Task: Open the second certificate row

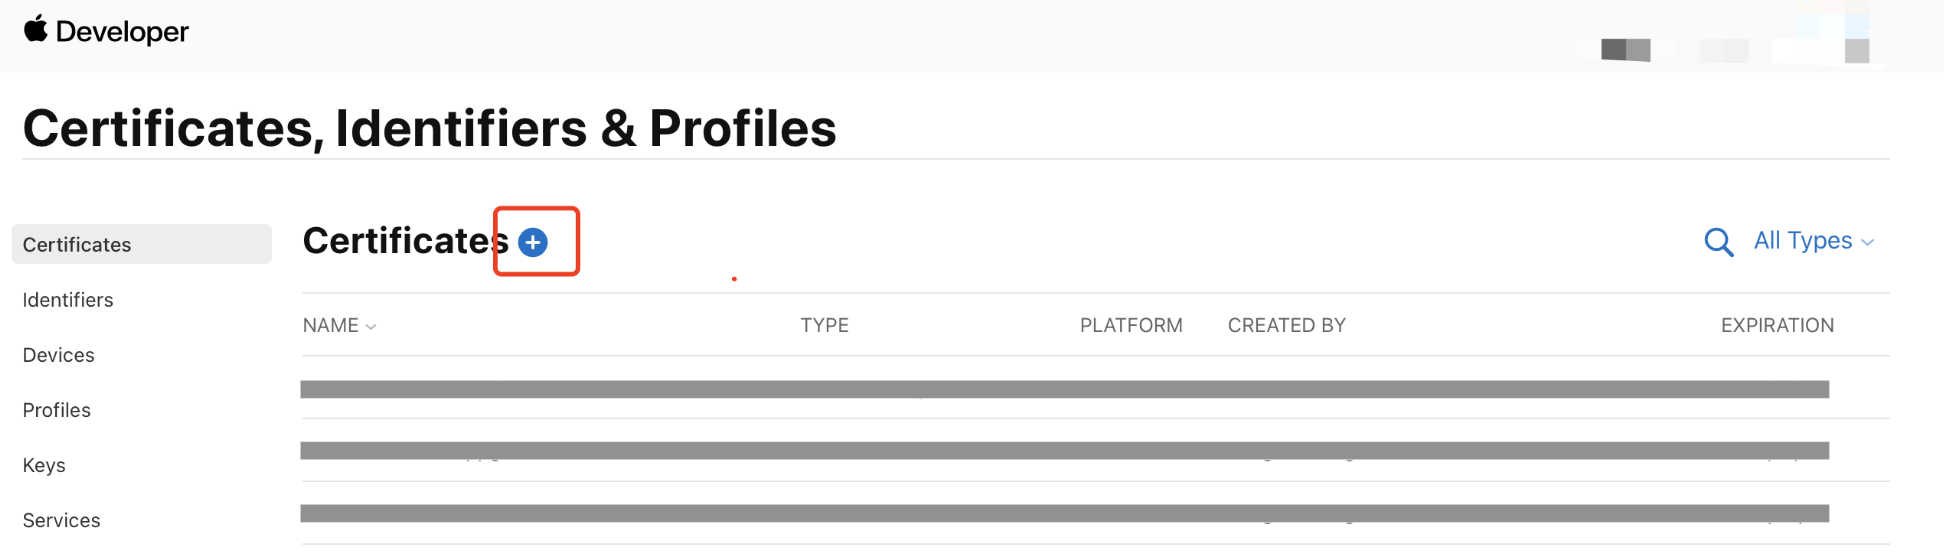Action: click(x=1064, y=451)
